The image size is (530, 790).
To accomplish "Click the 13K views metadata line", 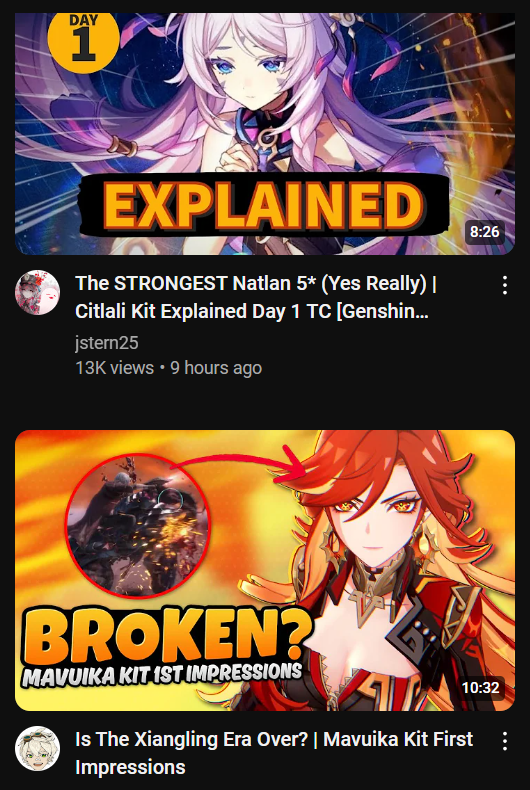I will click(x=168, y=368).
